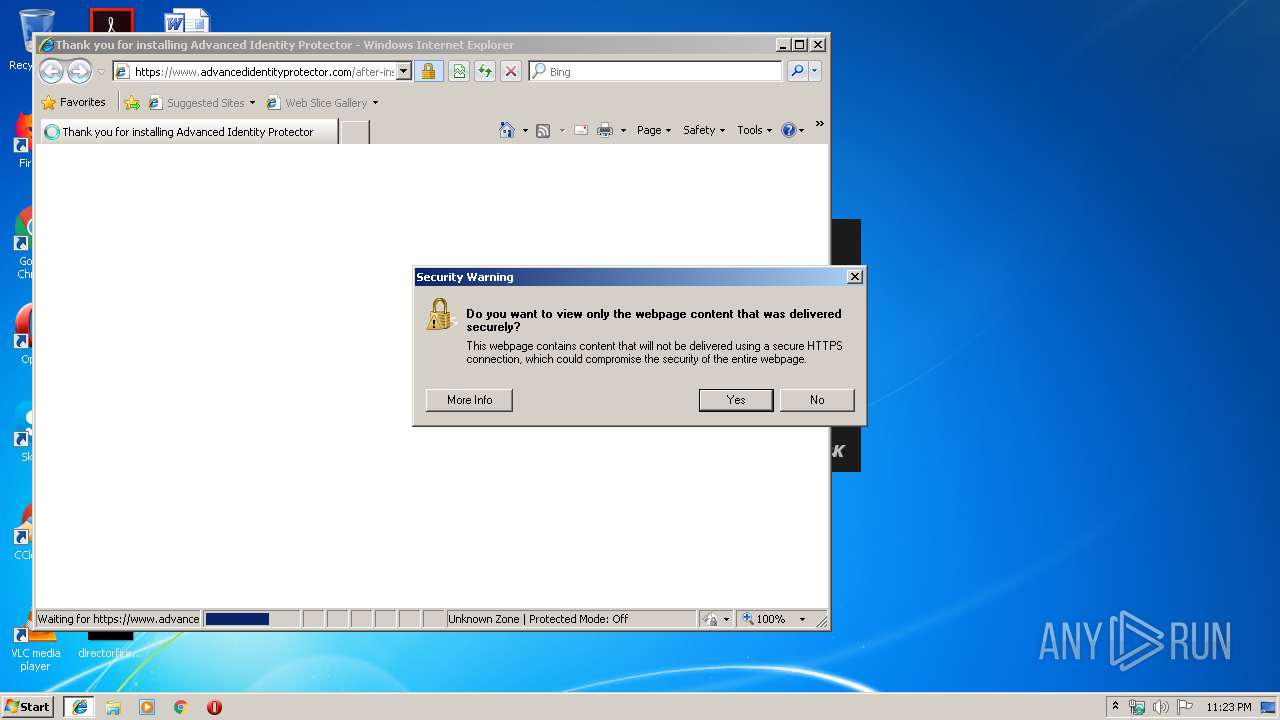Click the security lock icon in the address bar
The height and width of the screenshot is (720, 1280).
(428, 72)
